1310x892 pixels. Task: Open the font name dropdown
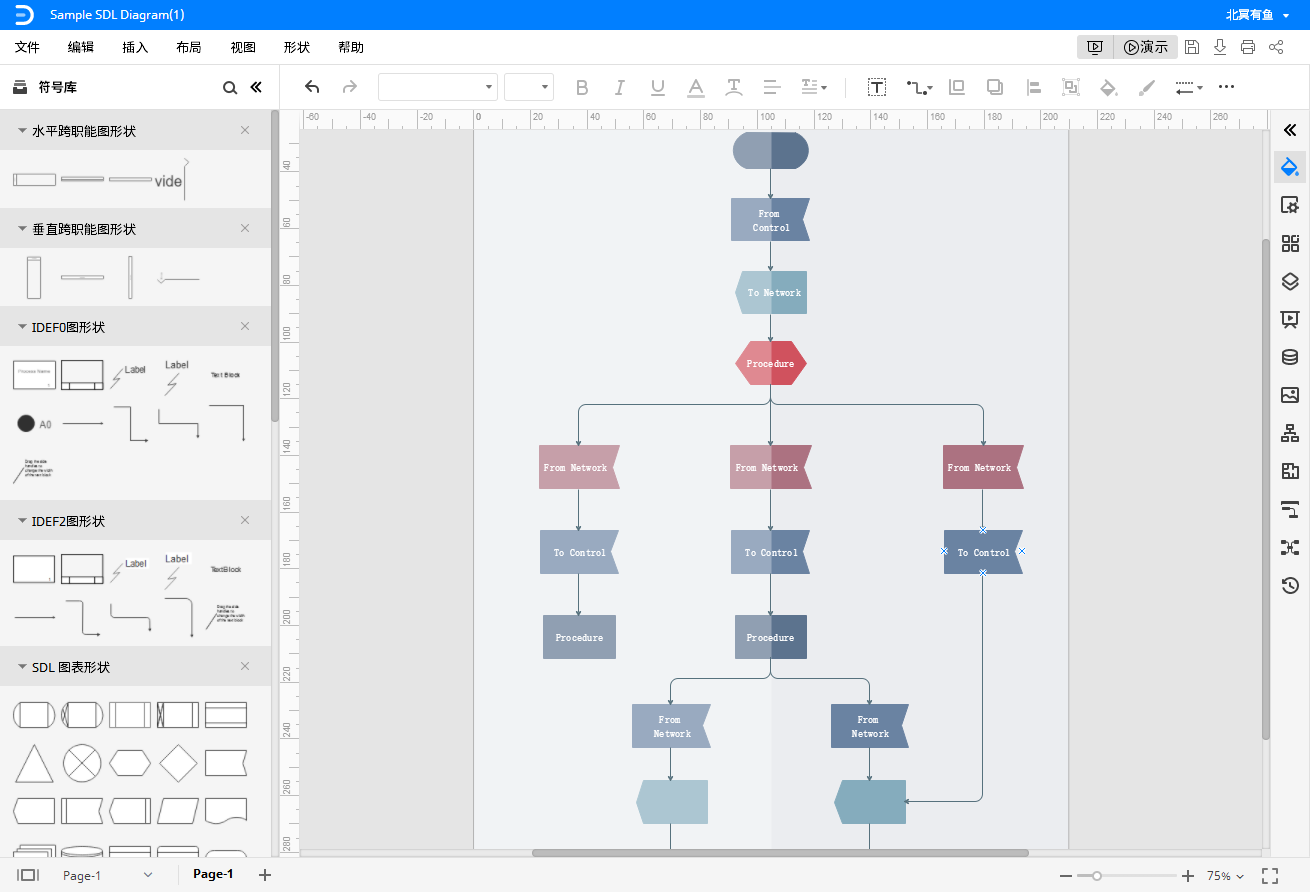[x=438, y=87]
